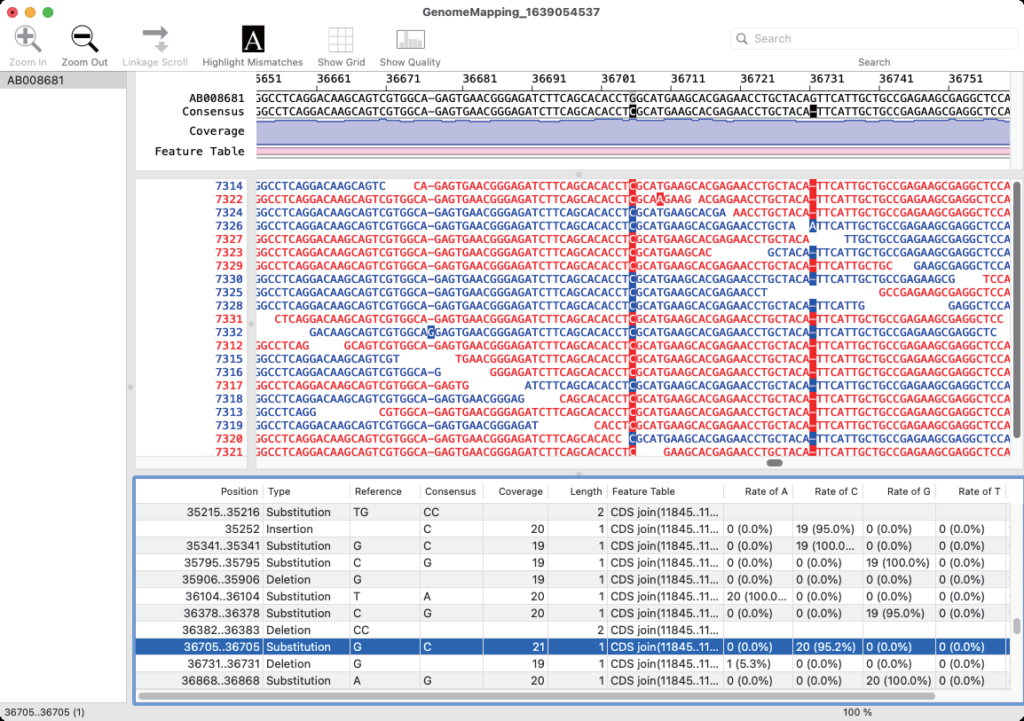1024x721 pixels.
Task: Click read ID 7330 in alignment
Action: click(x=229, y=279)
